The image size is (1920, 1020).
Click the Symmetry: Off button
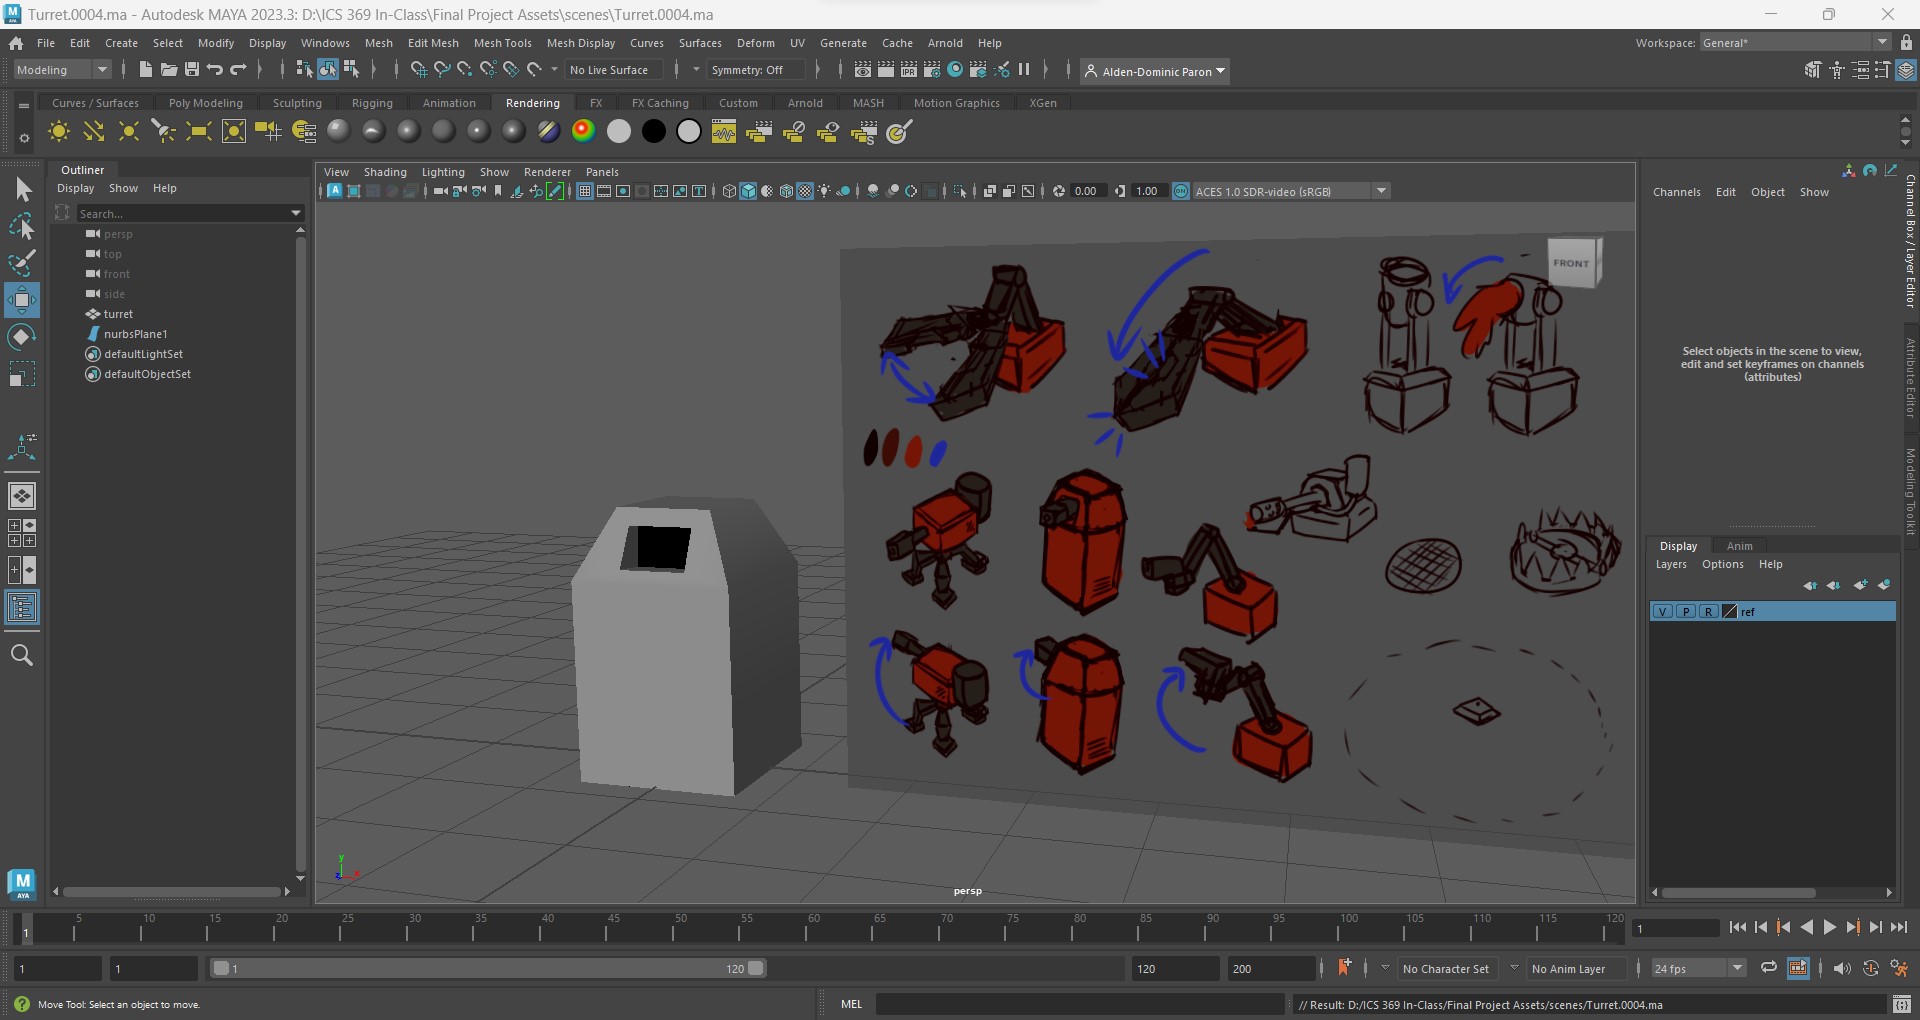coord(755,69)
